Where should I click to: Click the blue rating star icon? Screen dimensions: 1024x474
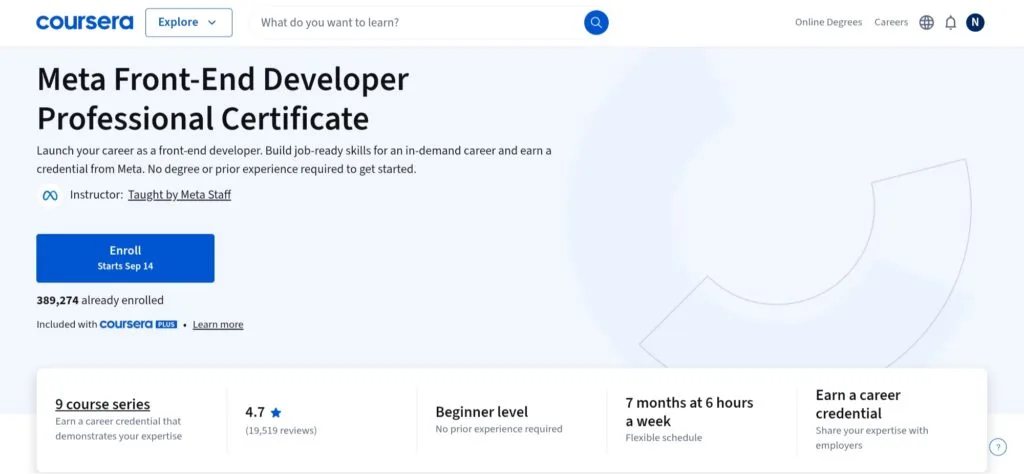[x=276, y=413]
